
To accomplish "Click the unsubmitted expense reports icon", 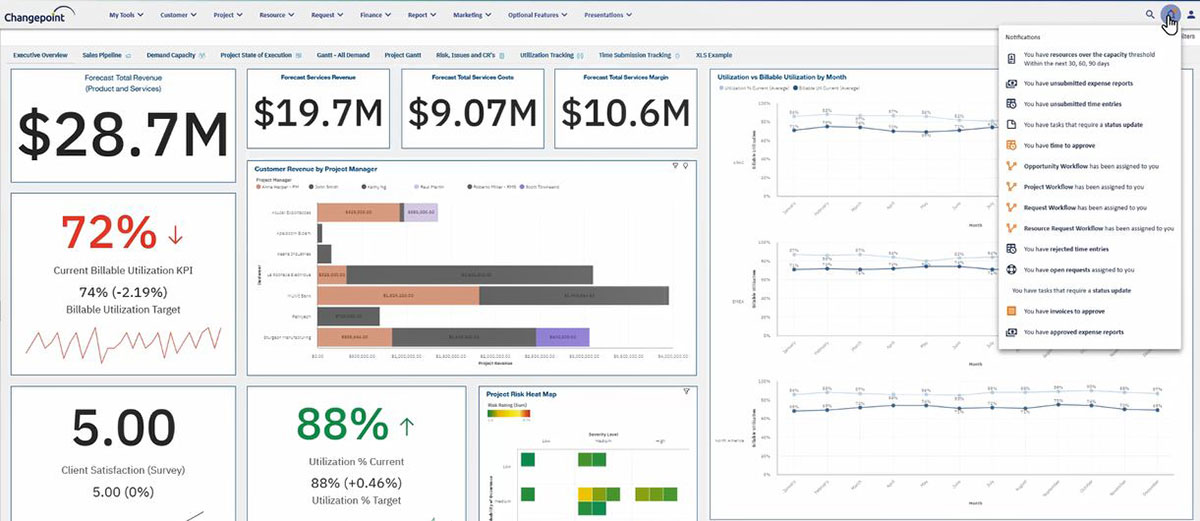I will click(x=1012, y=83).
